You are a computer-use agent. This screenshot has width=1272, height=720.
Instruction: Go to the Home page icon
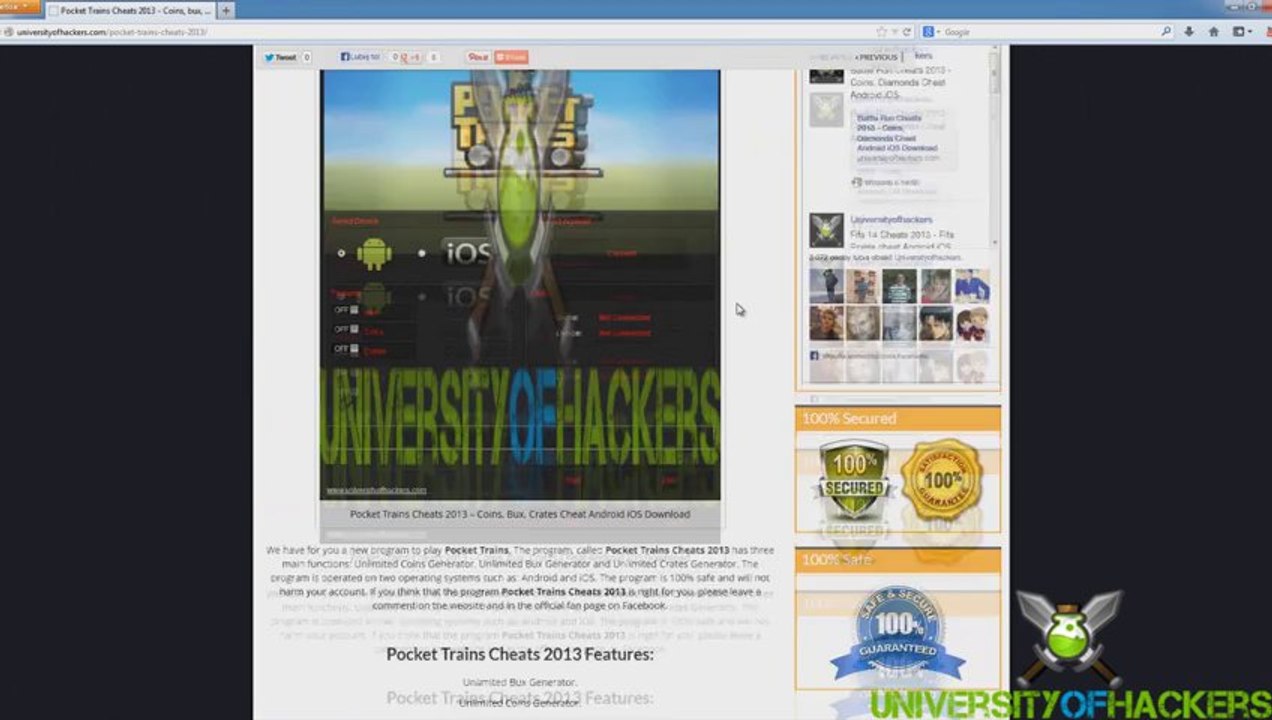(x=1214, y=32)
